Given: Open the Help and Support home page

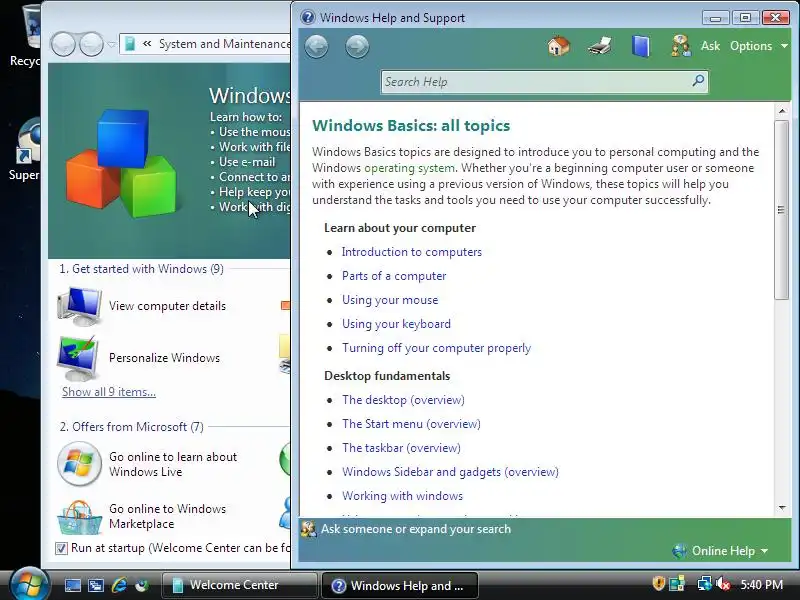Looking at the screenshot, I should point(559,46).
